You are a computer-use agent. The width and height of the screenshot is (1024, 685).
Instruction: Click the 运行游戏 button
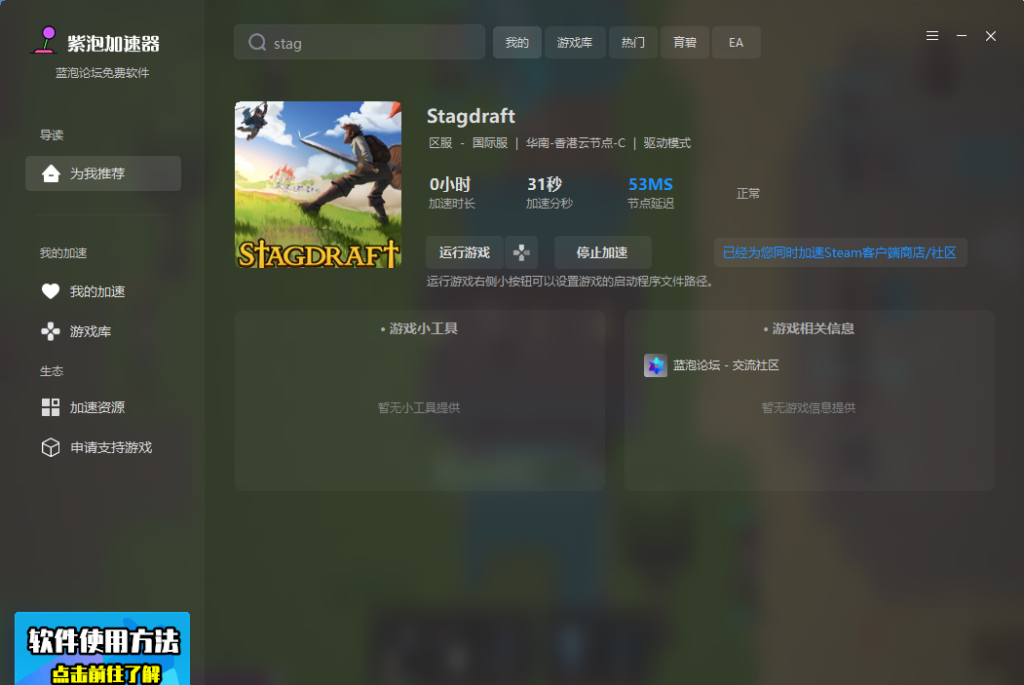(x=464, y=253)
